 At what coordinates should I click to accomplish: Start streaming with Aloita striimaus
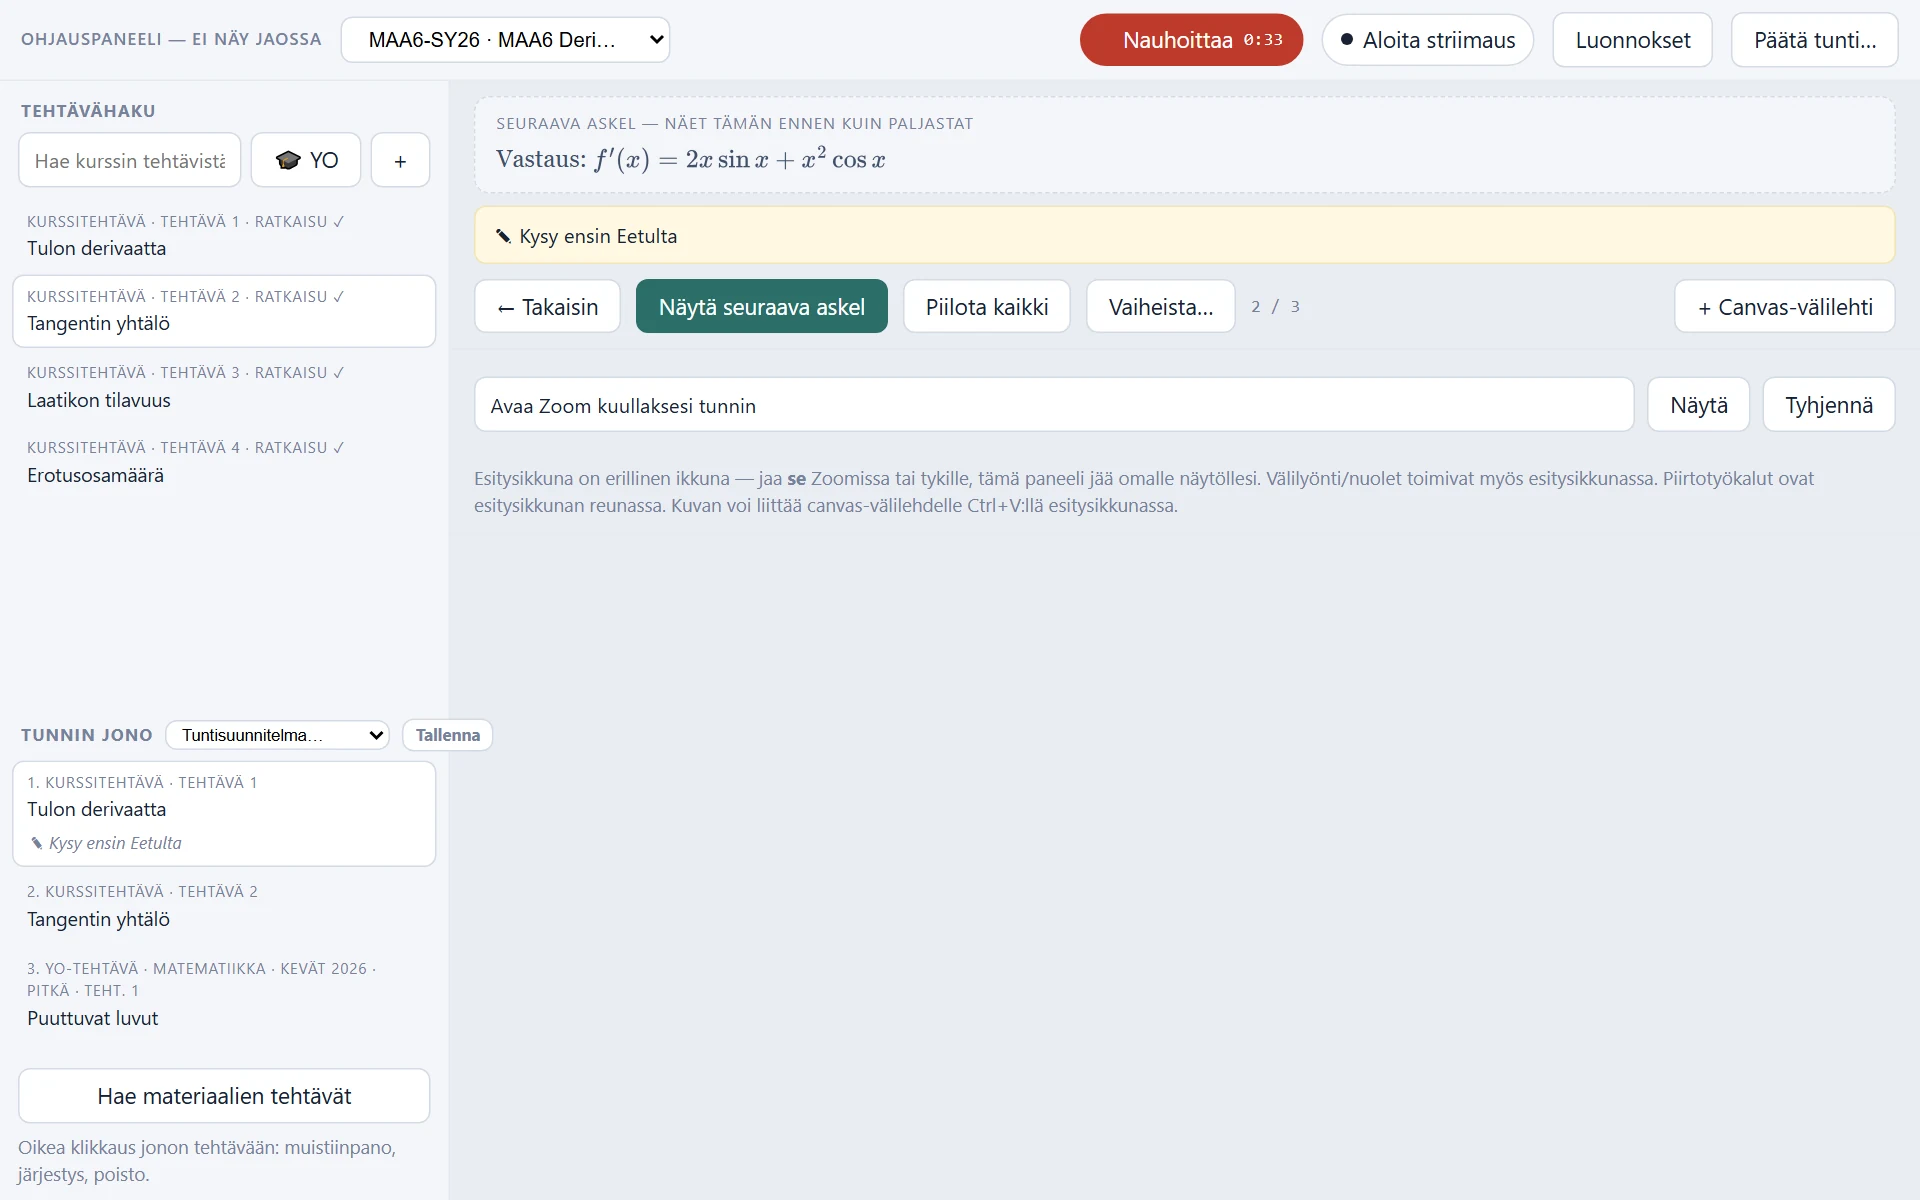click(x=1427, y=40)
